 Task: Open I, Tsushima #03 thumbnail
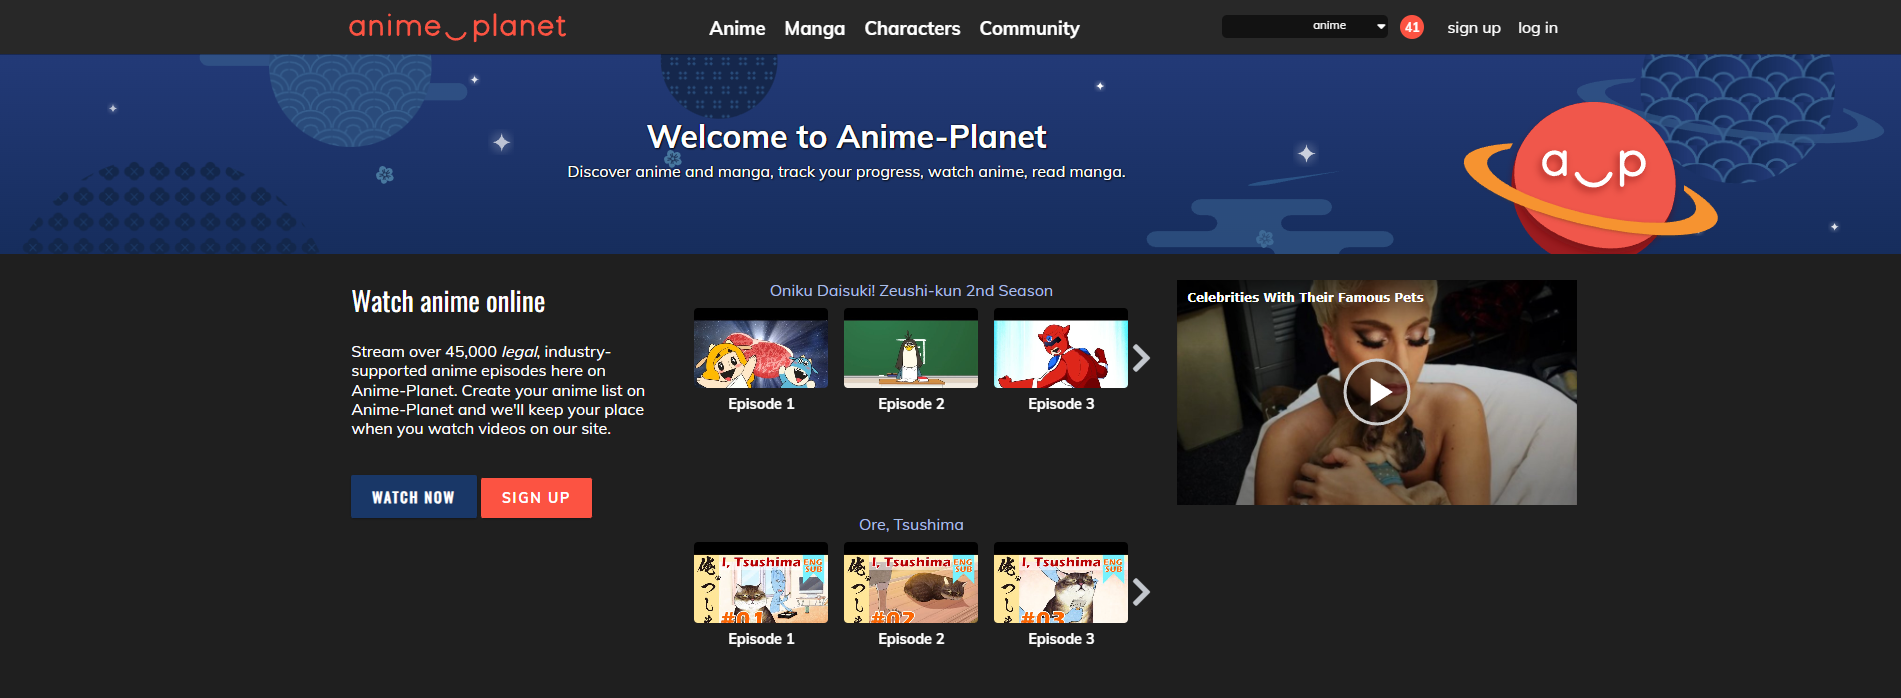pyautogui.click(x=1061, y=583)
